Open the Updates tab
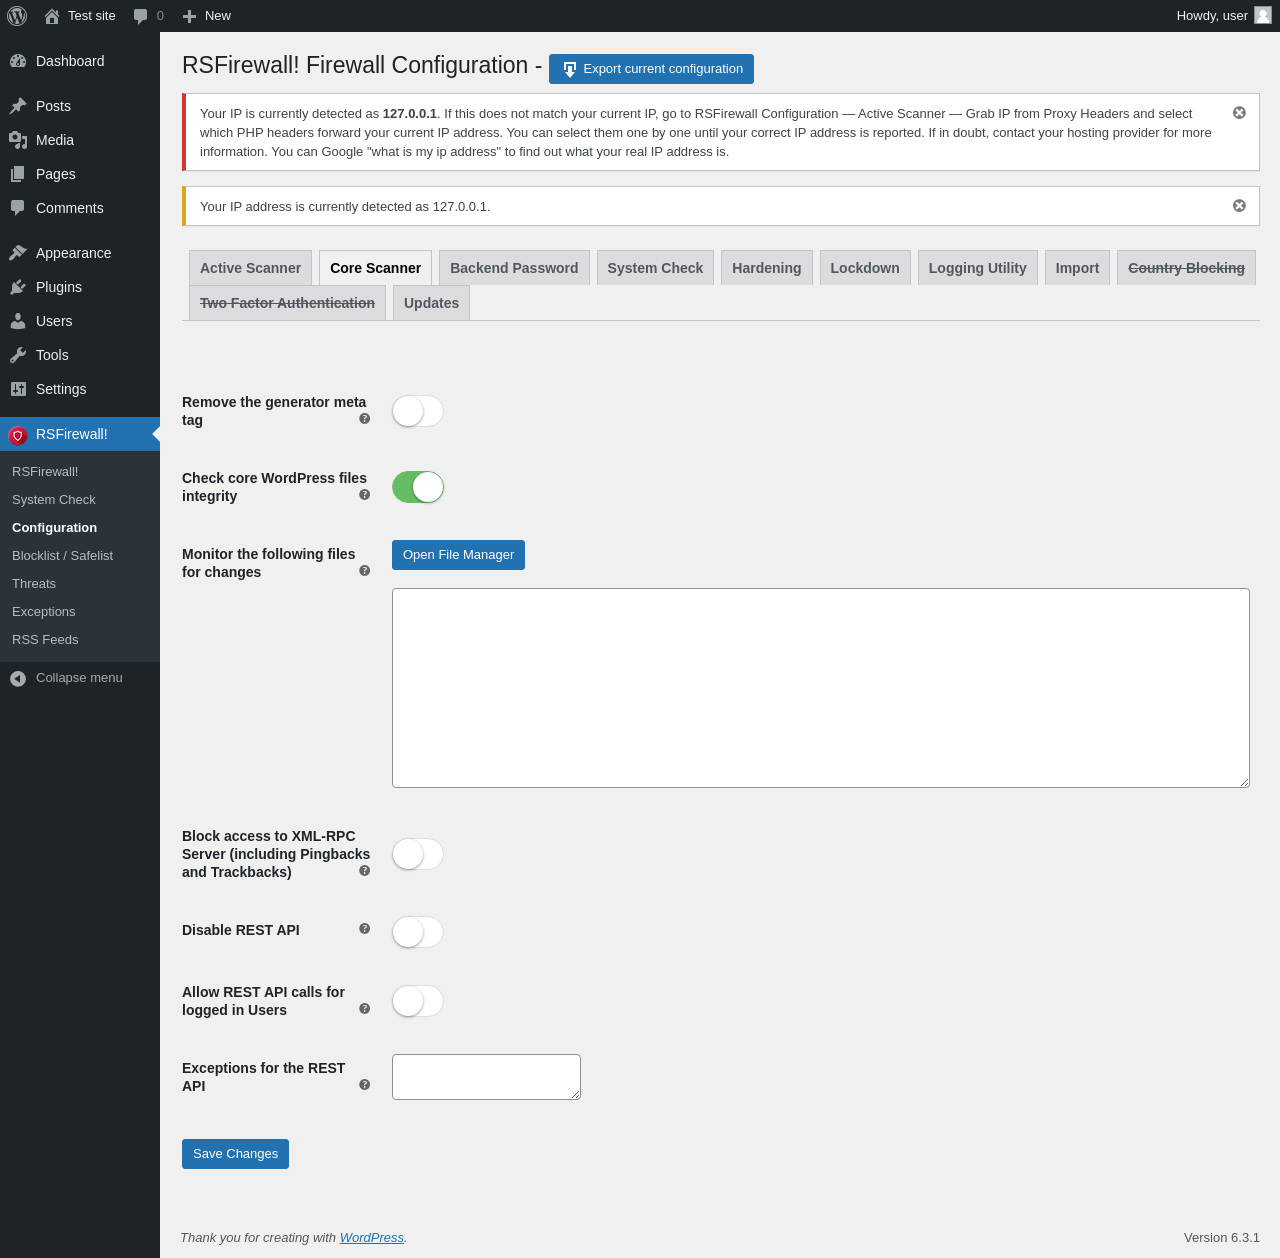 (x=431, y=303)
